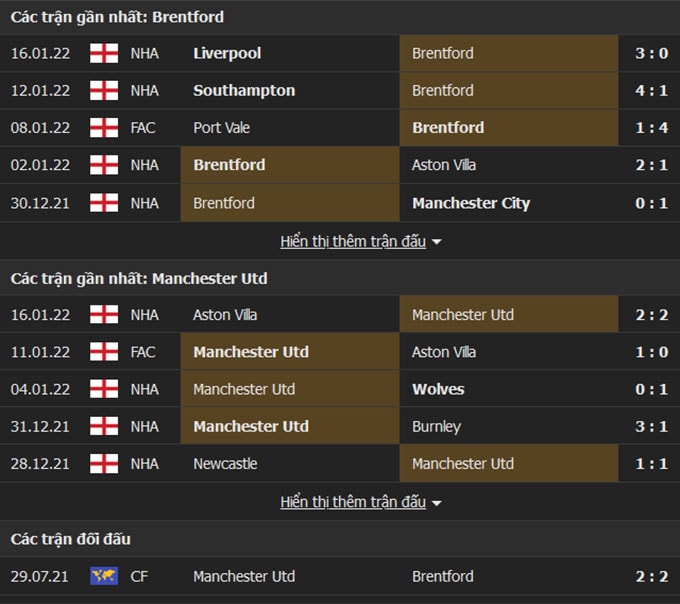Click flag icon in Manchester Utd vs Wolves row
Viewport: 680px width, 604px height.
click(x=104, y=389)
